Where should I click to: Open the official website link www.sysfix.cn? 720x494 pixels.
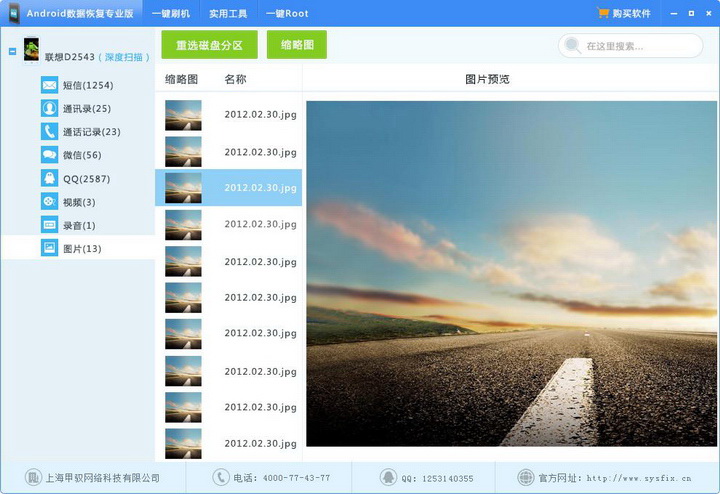pos(639,478)
